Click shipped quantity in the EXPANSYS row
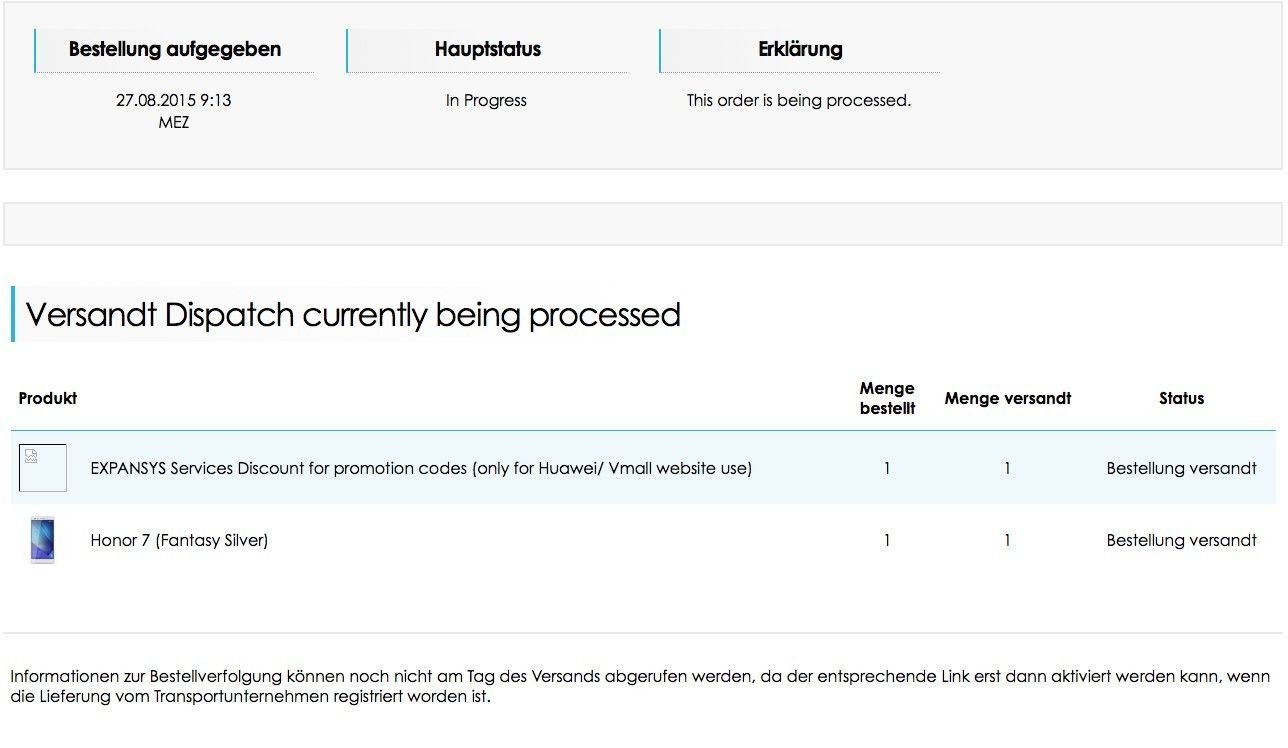The width and height of the screenshot is (1288, 748). pos(1007,468)
